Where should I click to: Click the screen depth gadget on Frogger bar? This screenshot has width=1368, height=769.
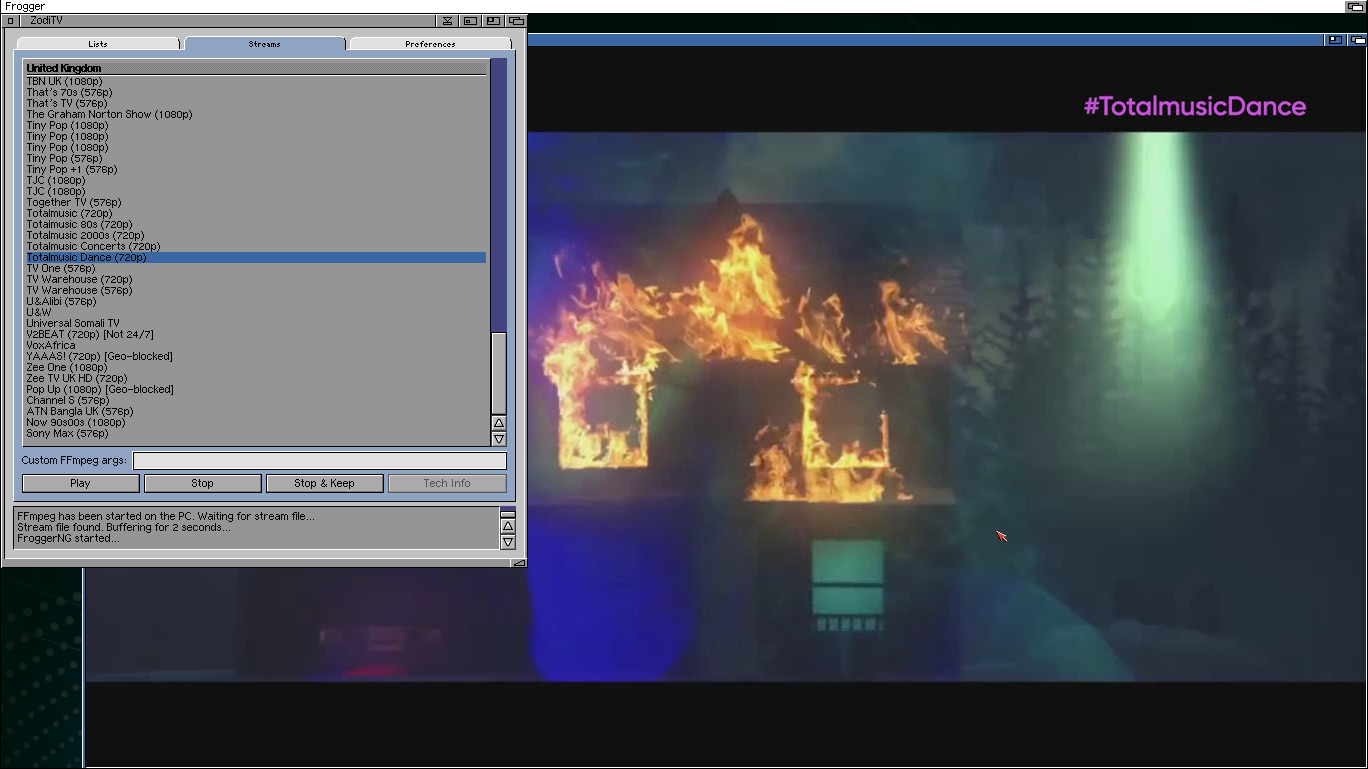[1355, 7]
